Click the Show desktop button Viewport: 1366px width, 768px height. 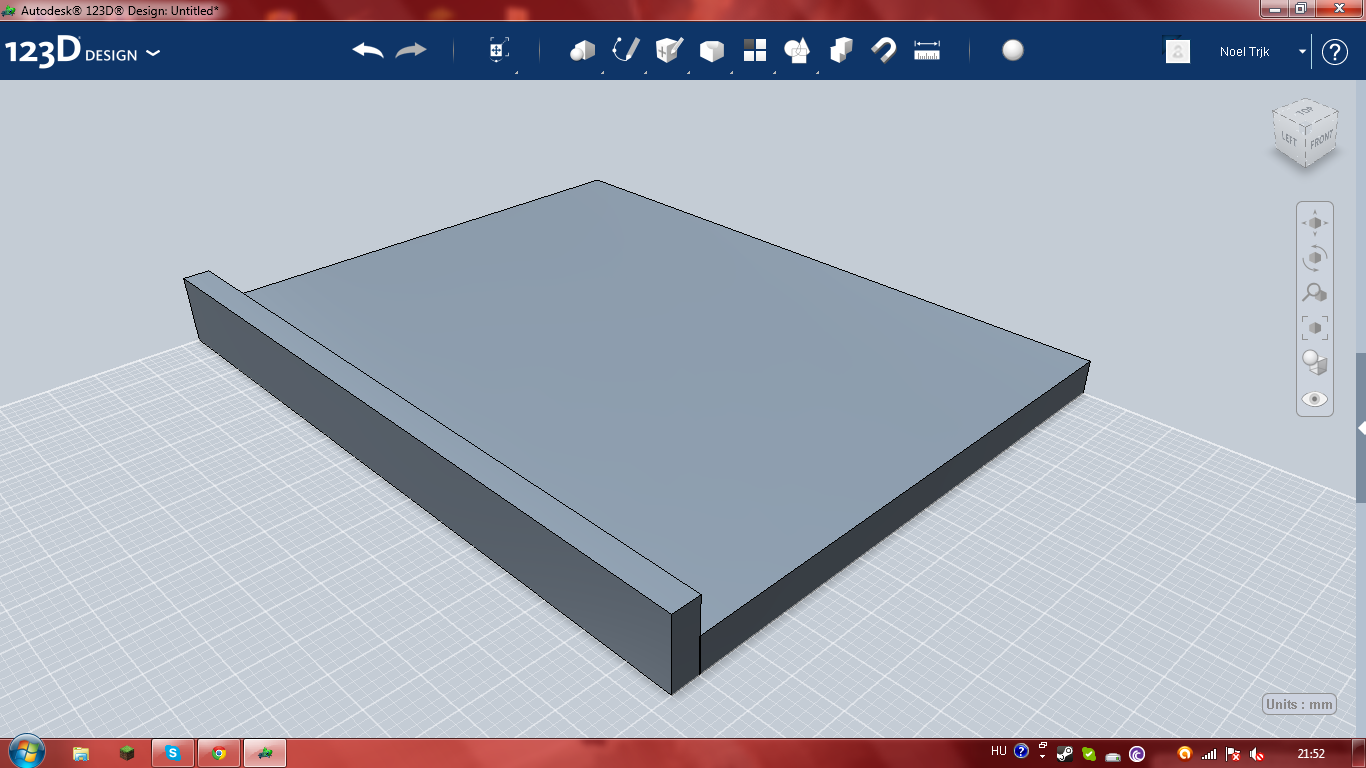1359,753
